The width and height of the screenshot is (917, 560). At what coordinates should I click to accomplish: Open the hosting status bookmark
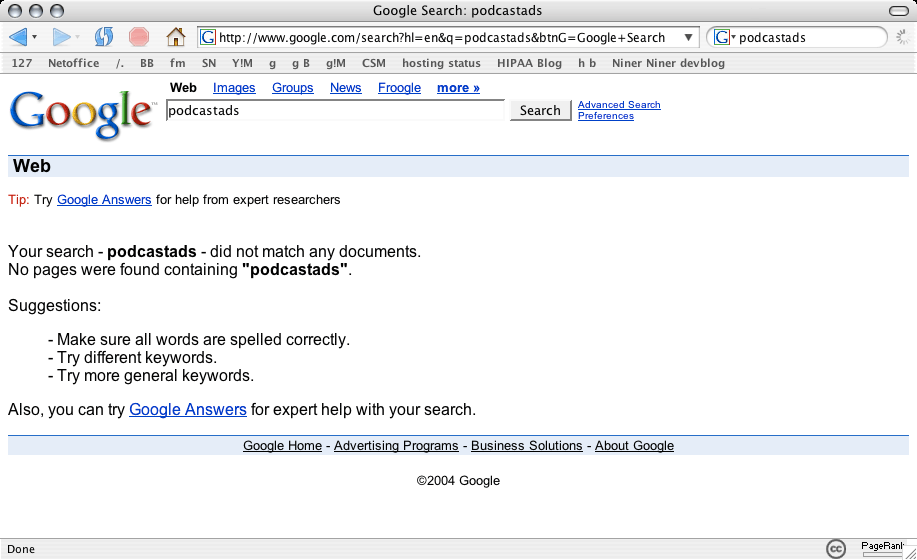tap(441, 63)
